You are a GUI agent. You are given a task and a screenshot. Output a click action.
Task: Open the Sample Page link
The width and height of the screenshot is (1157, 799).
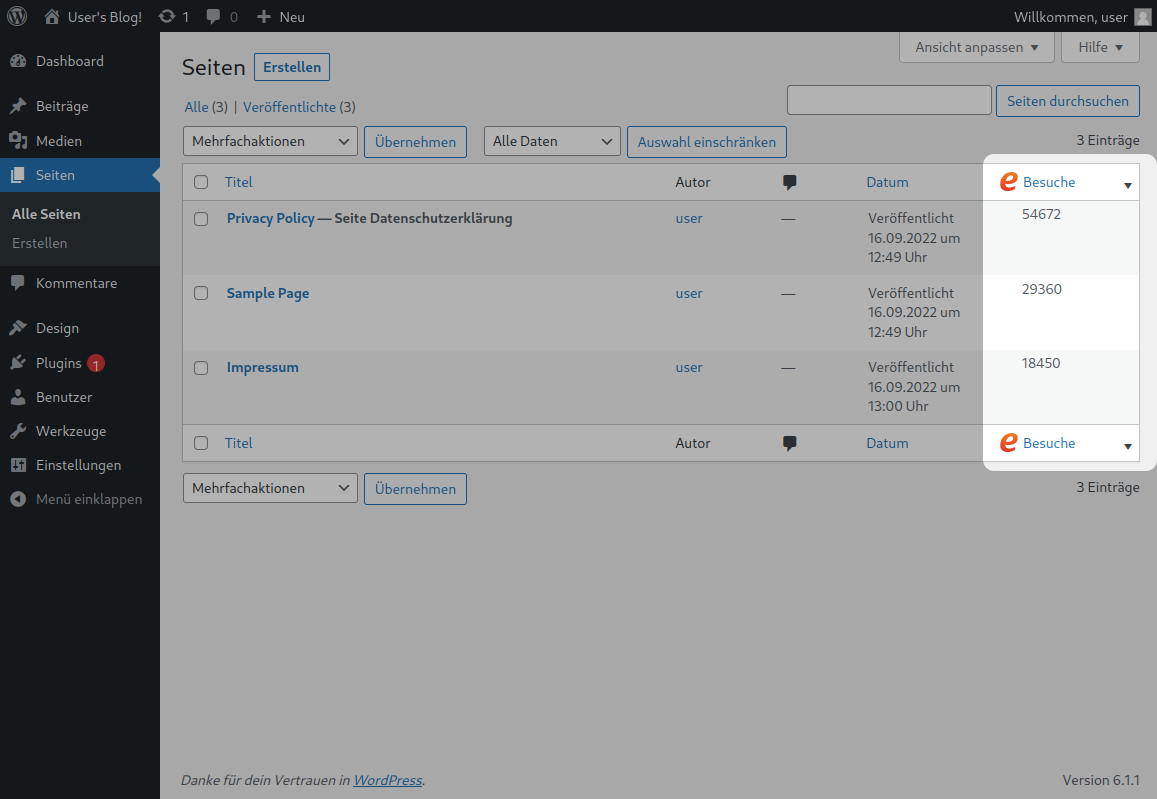[x=268, y=293]
